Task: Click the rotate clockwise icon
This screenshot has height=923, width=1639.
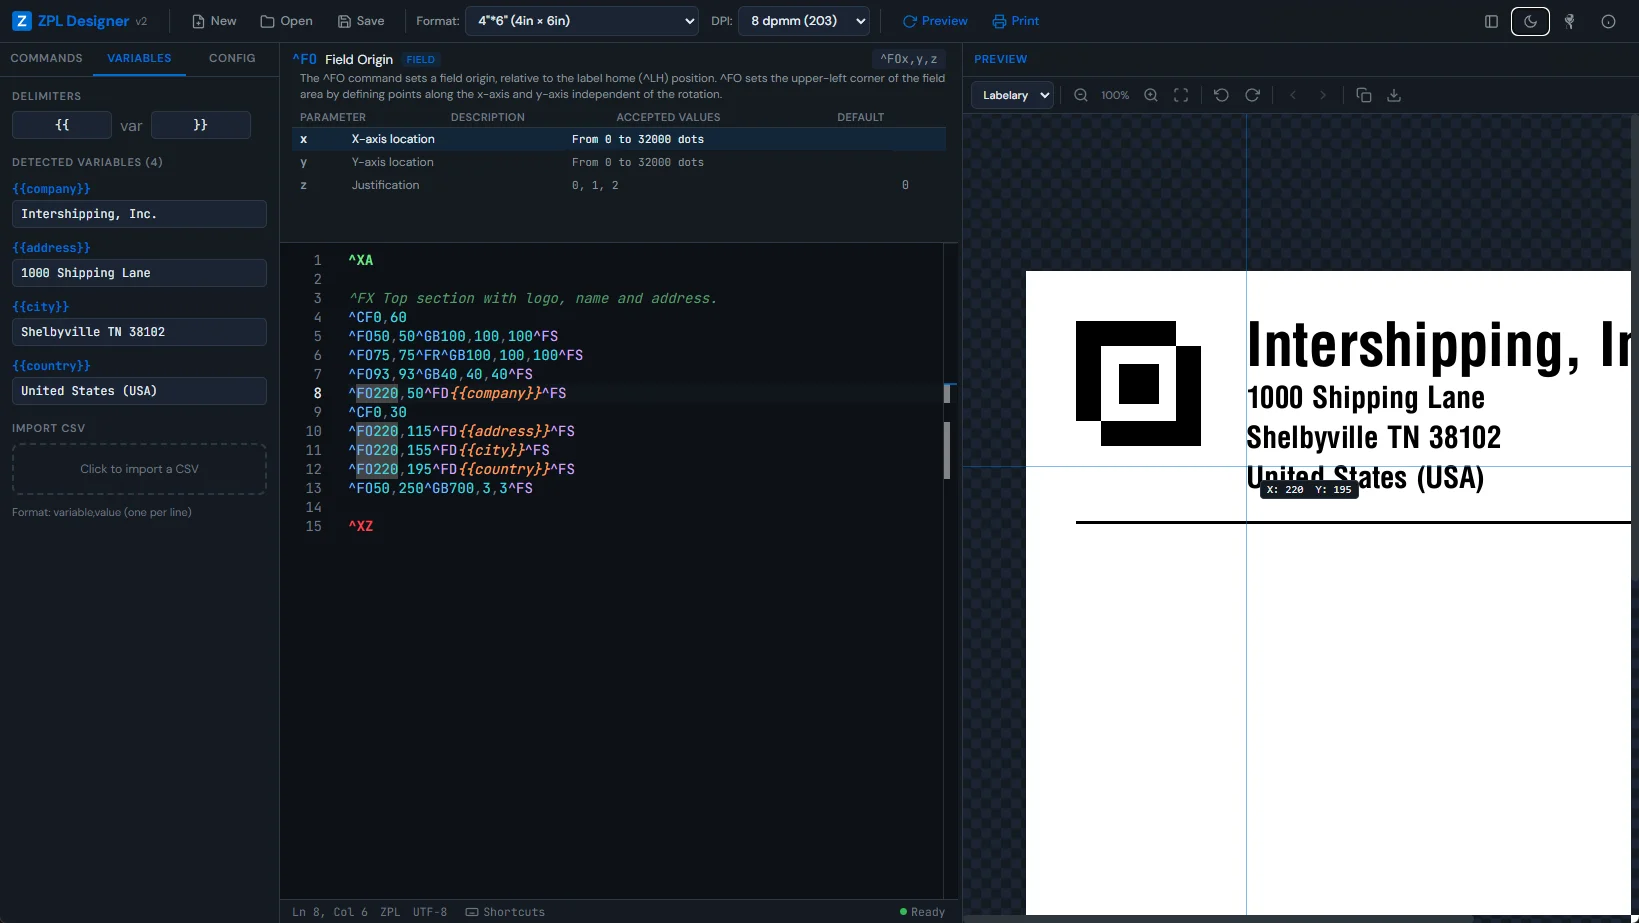Action: (x=1253, y=95)
